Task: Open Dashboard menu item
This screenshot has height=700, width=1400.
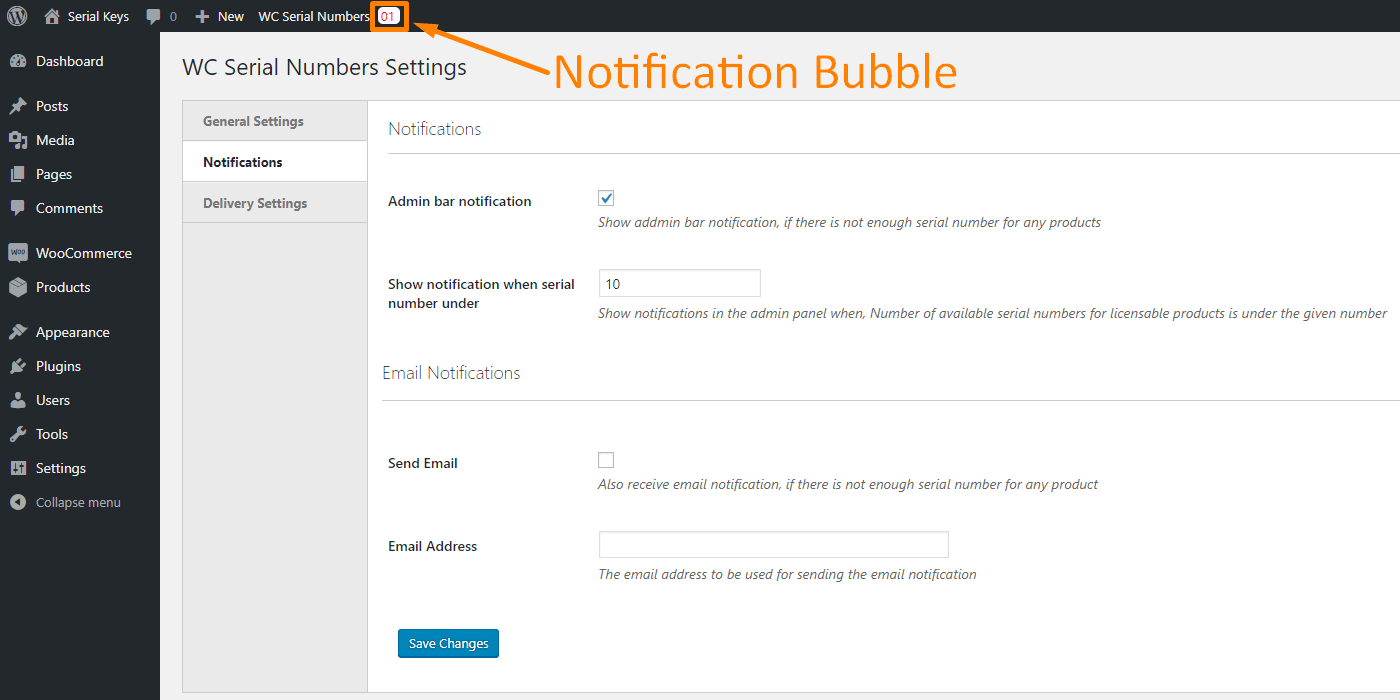Action: 69,61
